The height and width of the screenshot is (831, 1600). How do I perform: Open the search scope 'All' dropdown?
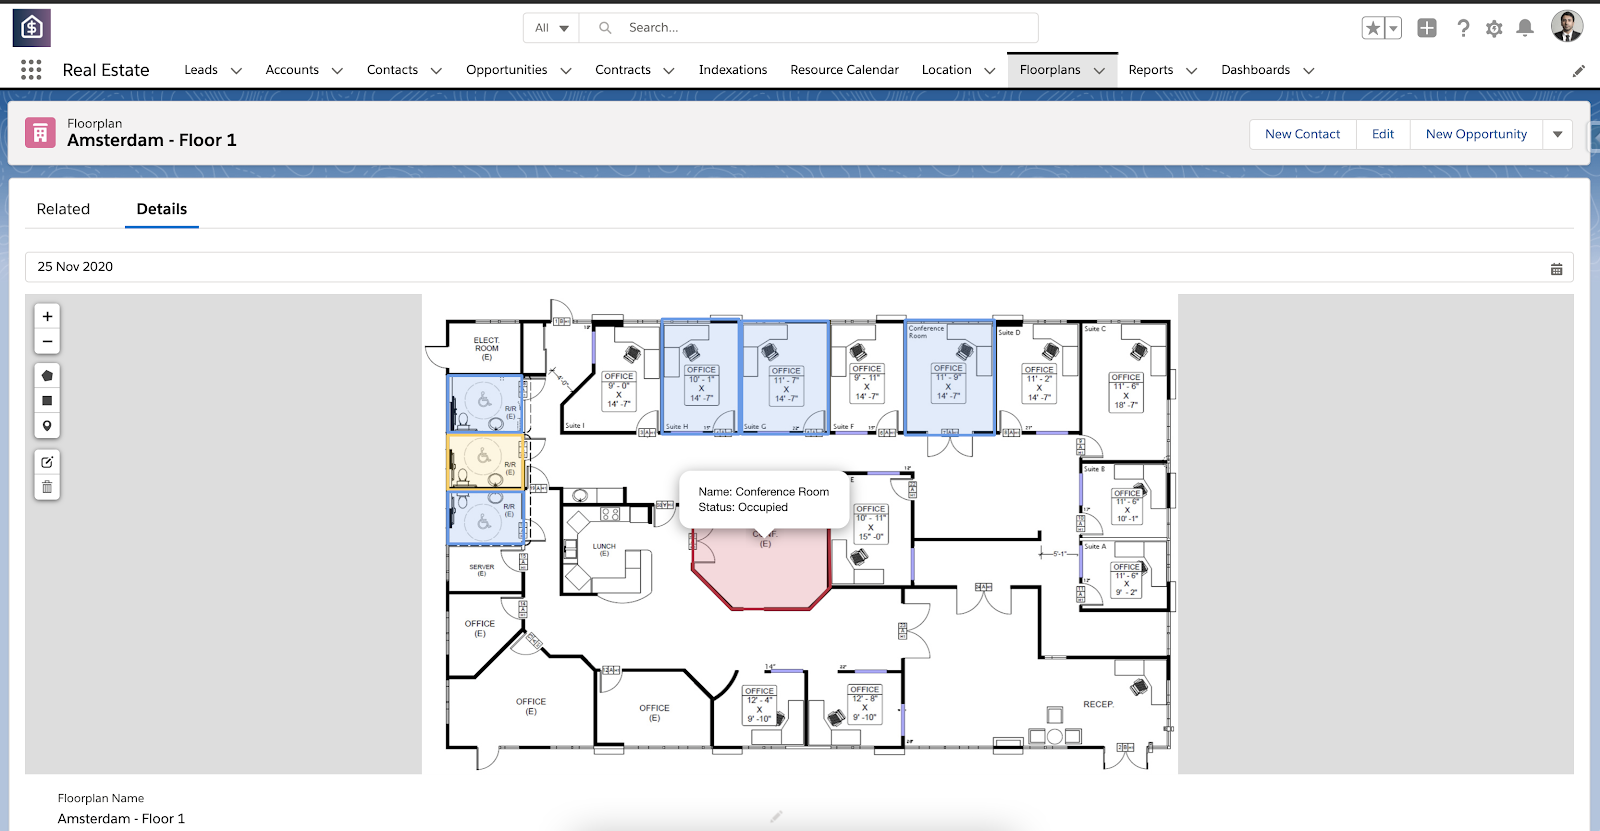coord(551,28)
